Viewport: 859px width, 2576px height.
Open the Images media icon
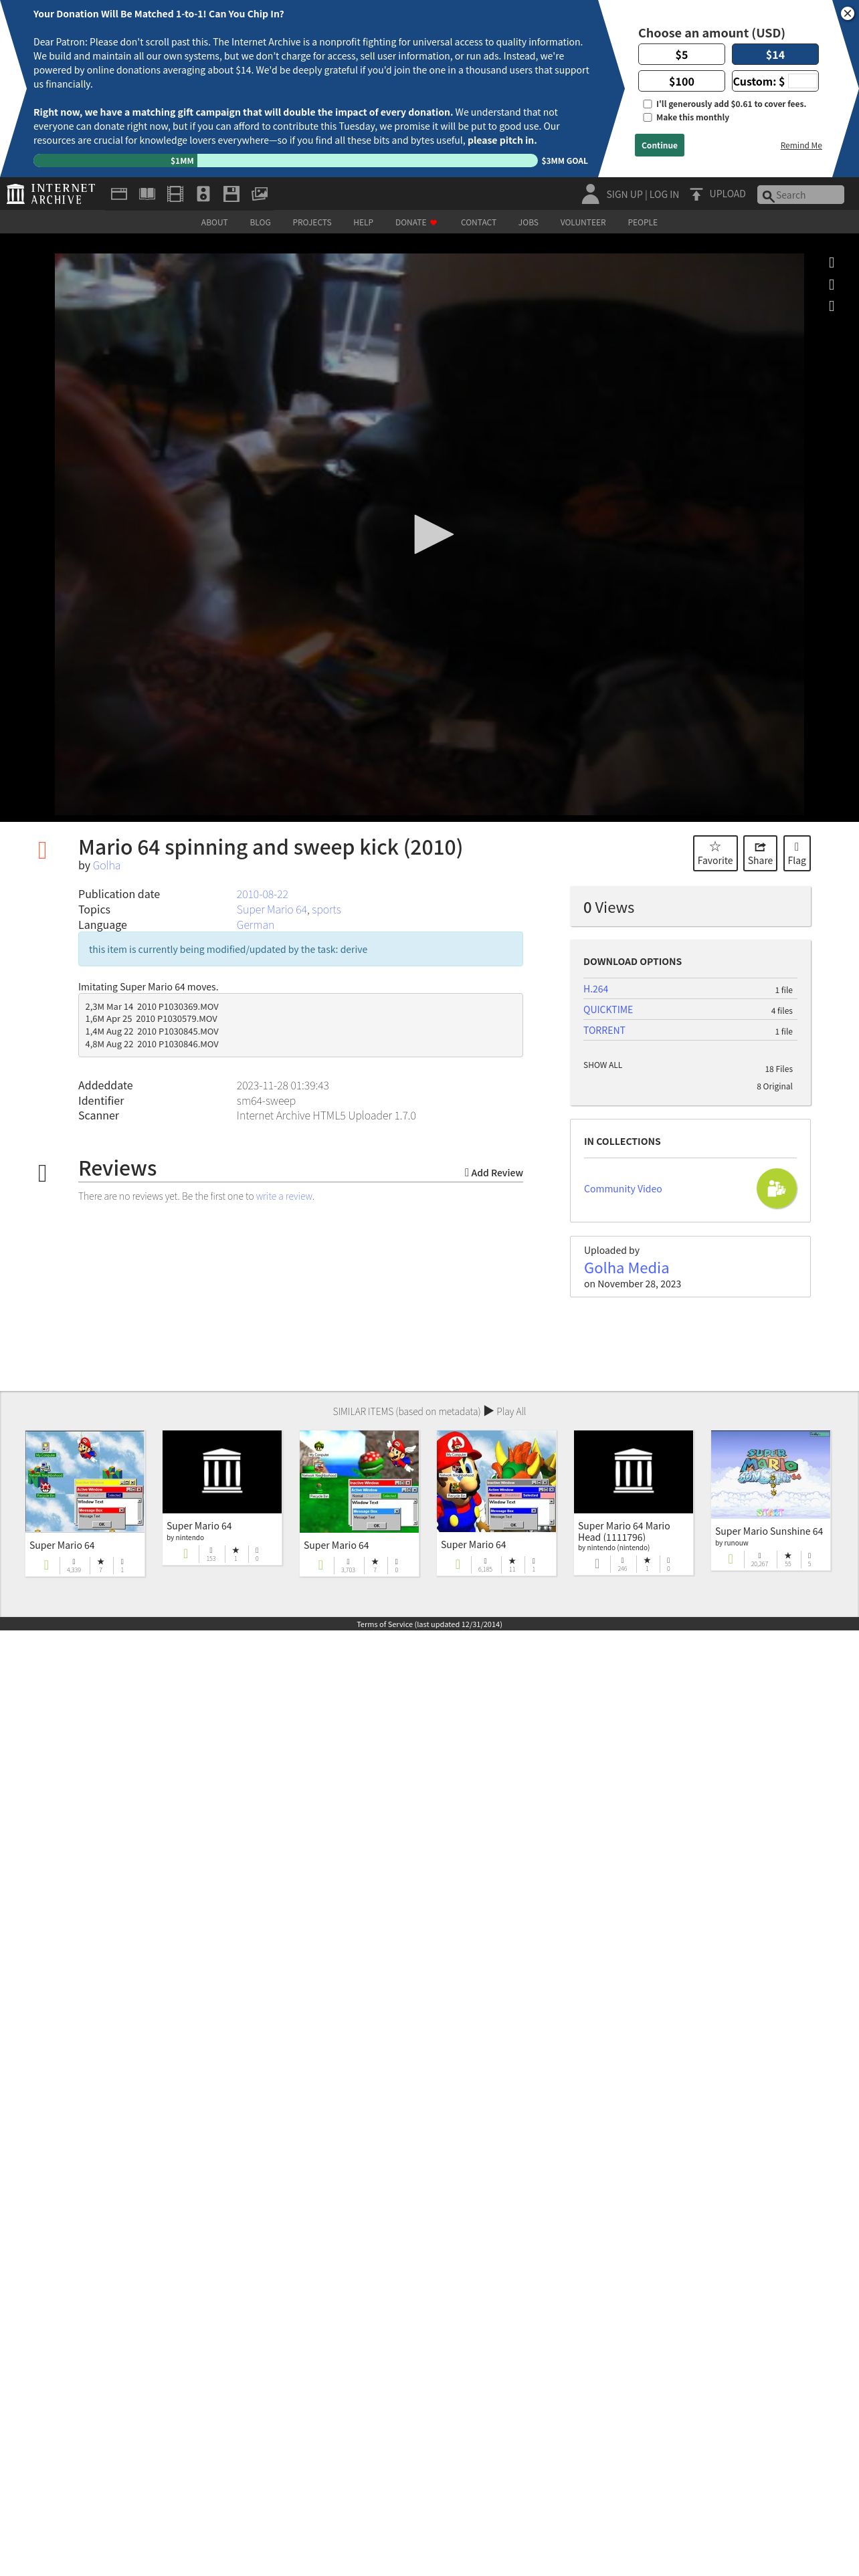pyautogui.click(x=259, y=194)
